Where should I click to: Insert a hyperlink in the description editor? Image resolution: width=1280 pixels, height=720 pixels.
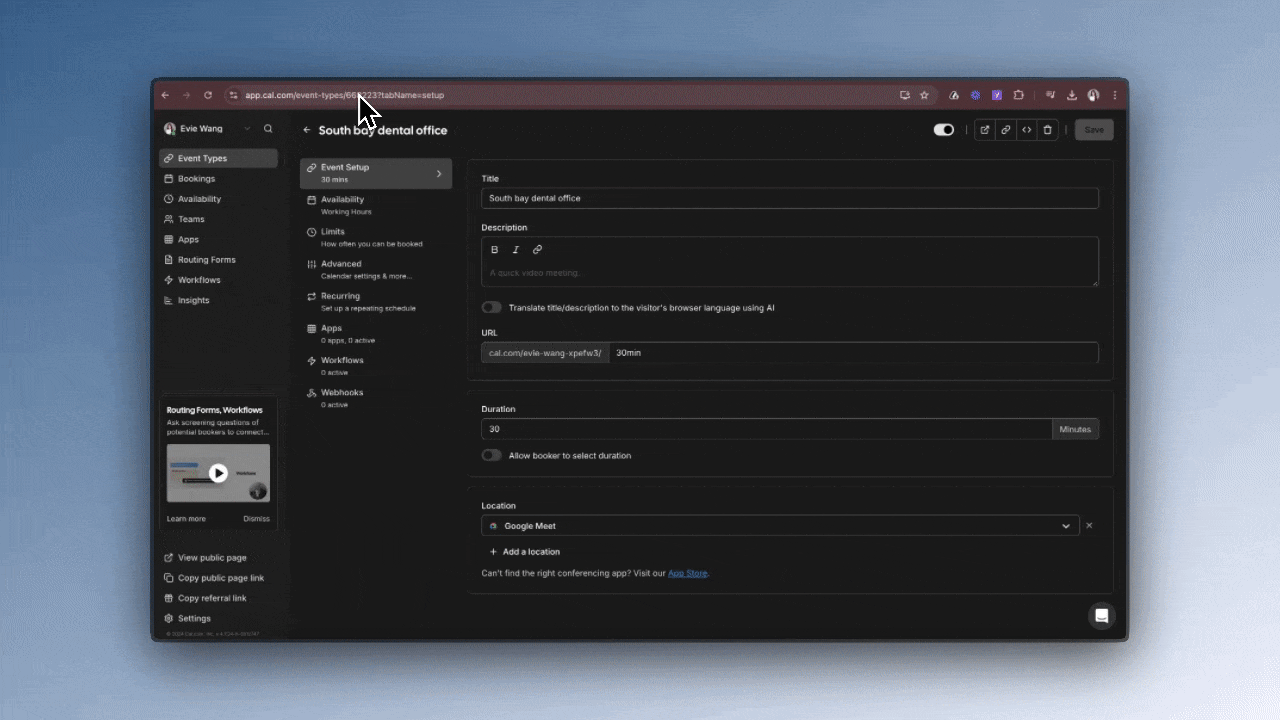[x=537, y=249]
